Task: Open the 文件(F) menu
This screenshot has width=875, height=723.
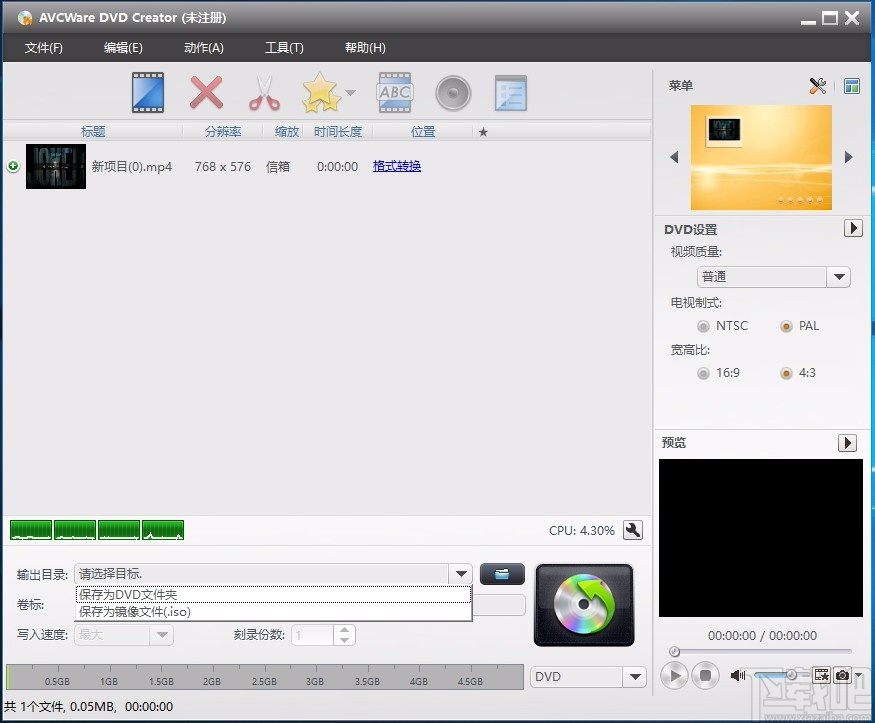Action: pyautogui.click(x=44, y=47)
